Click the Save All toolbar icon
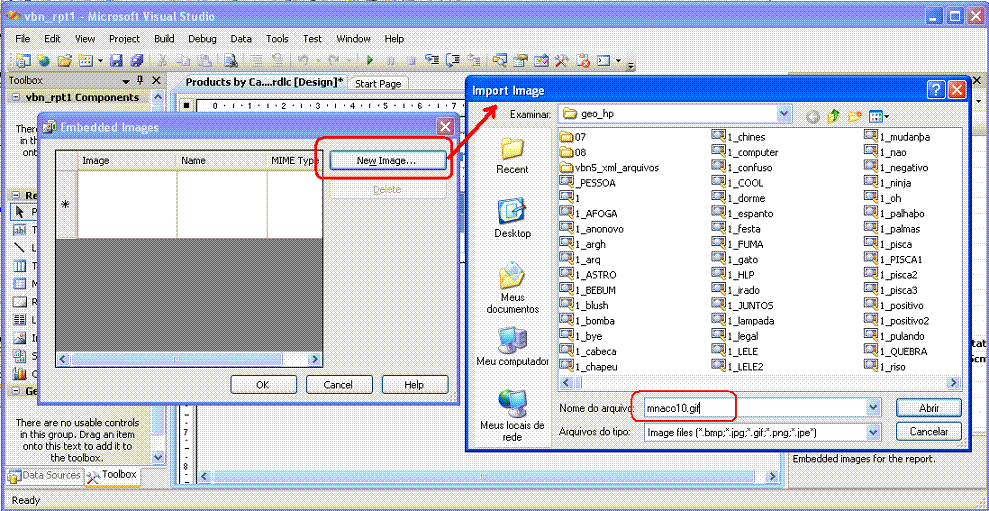Viewport: 989px width, 511px height. 136,61
